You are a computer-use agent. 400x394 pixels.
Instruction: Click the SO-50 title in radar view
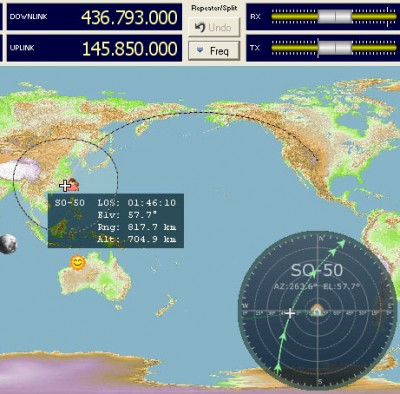point(317,270)
